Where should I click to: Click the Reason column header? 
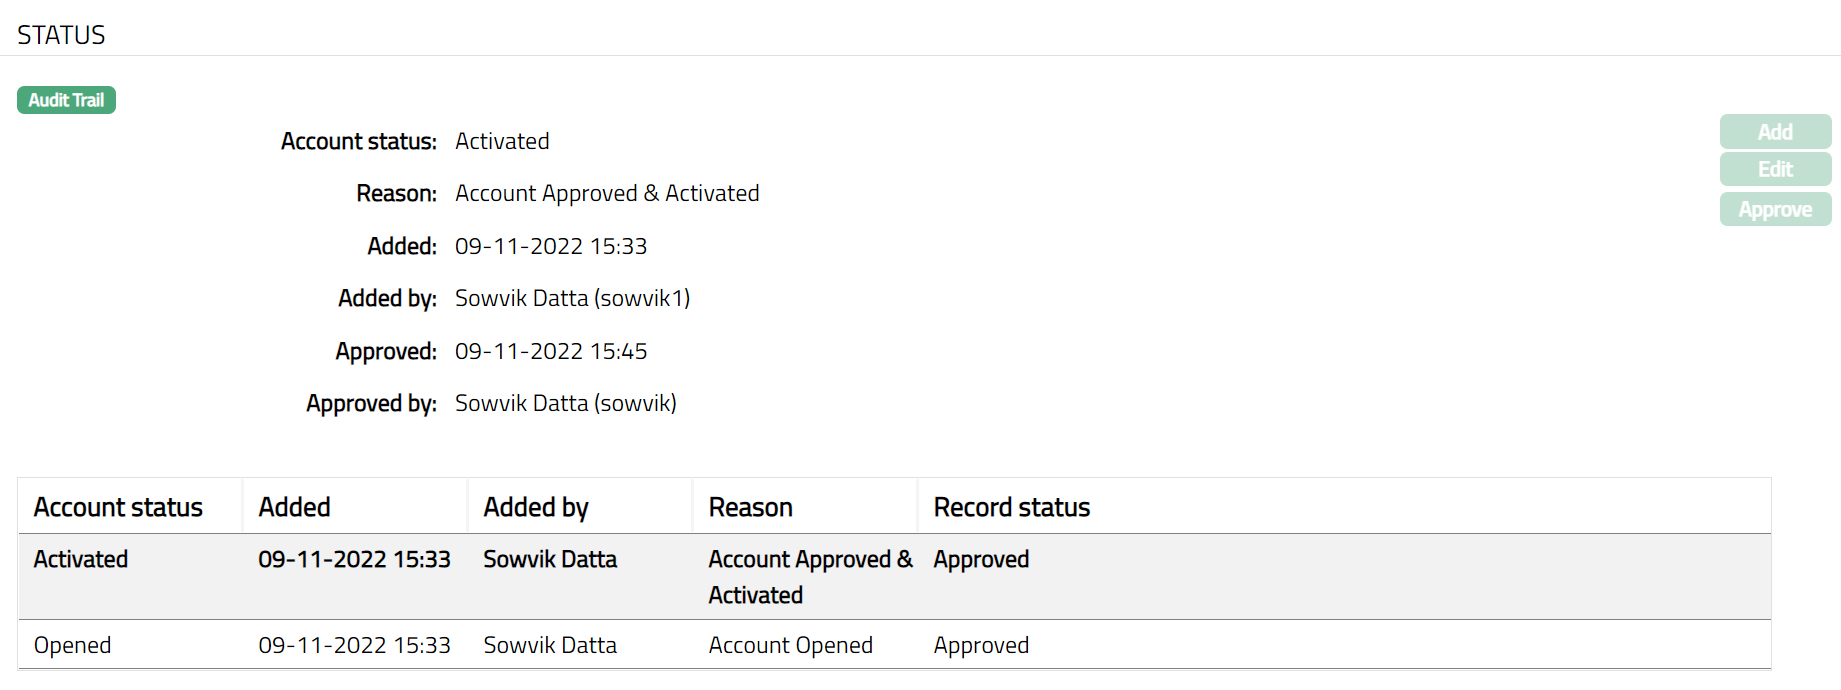click(x=750, y=508)
